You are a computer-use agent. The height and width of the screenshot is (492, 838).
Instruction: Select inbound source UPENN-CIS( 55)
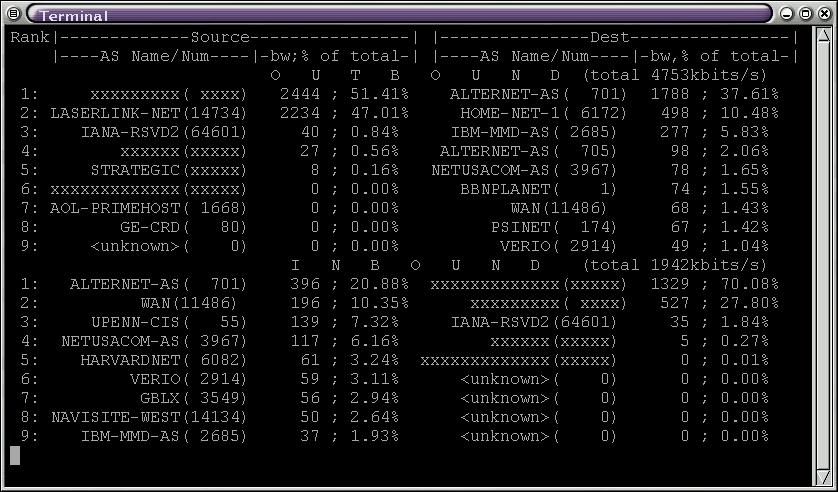click(x=169, y=322)
